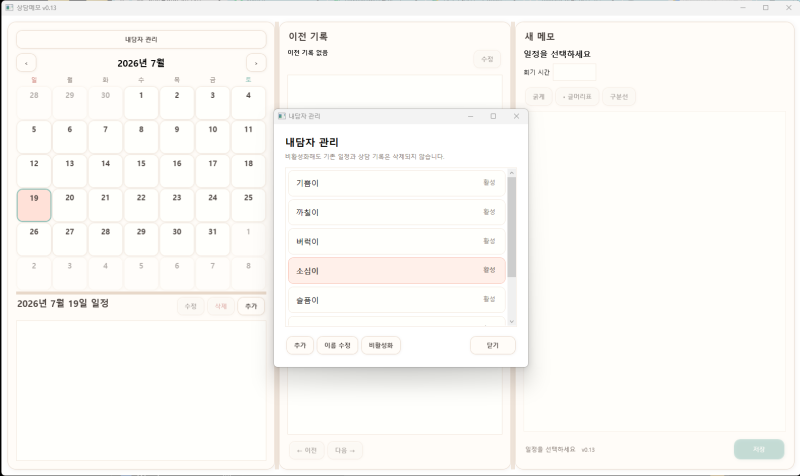Select July 27 in the calendar
This screenshot has width=800, height=476.
(70, 239)
